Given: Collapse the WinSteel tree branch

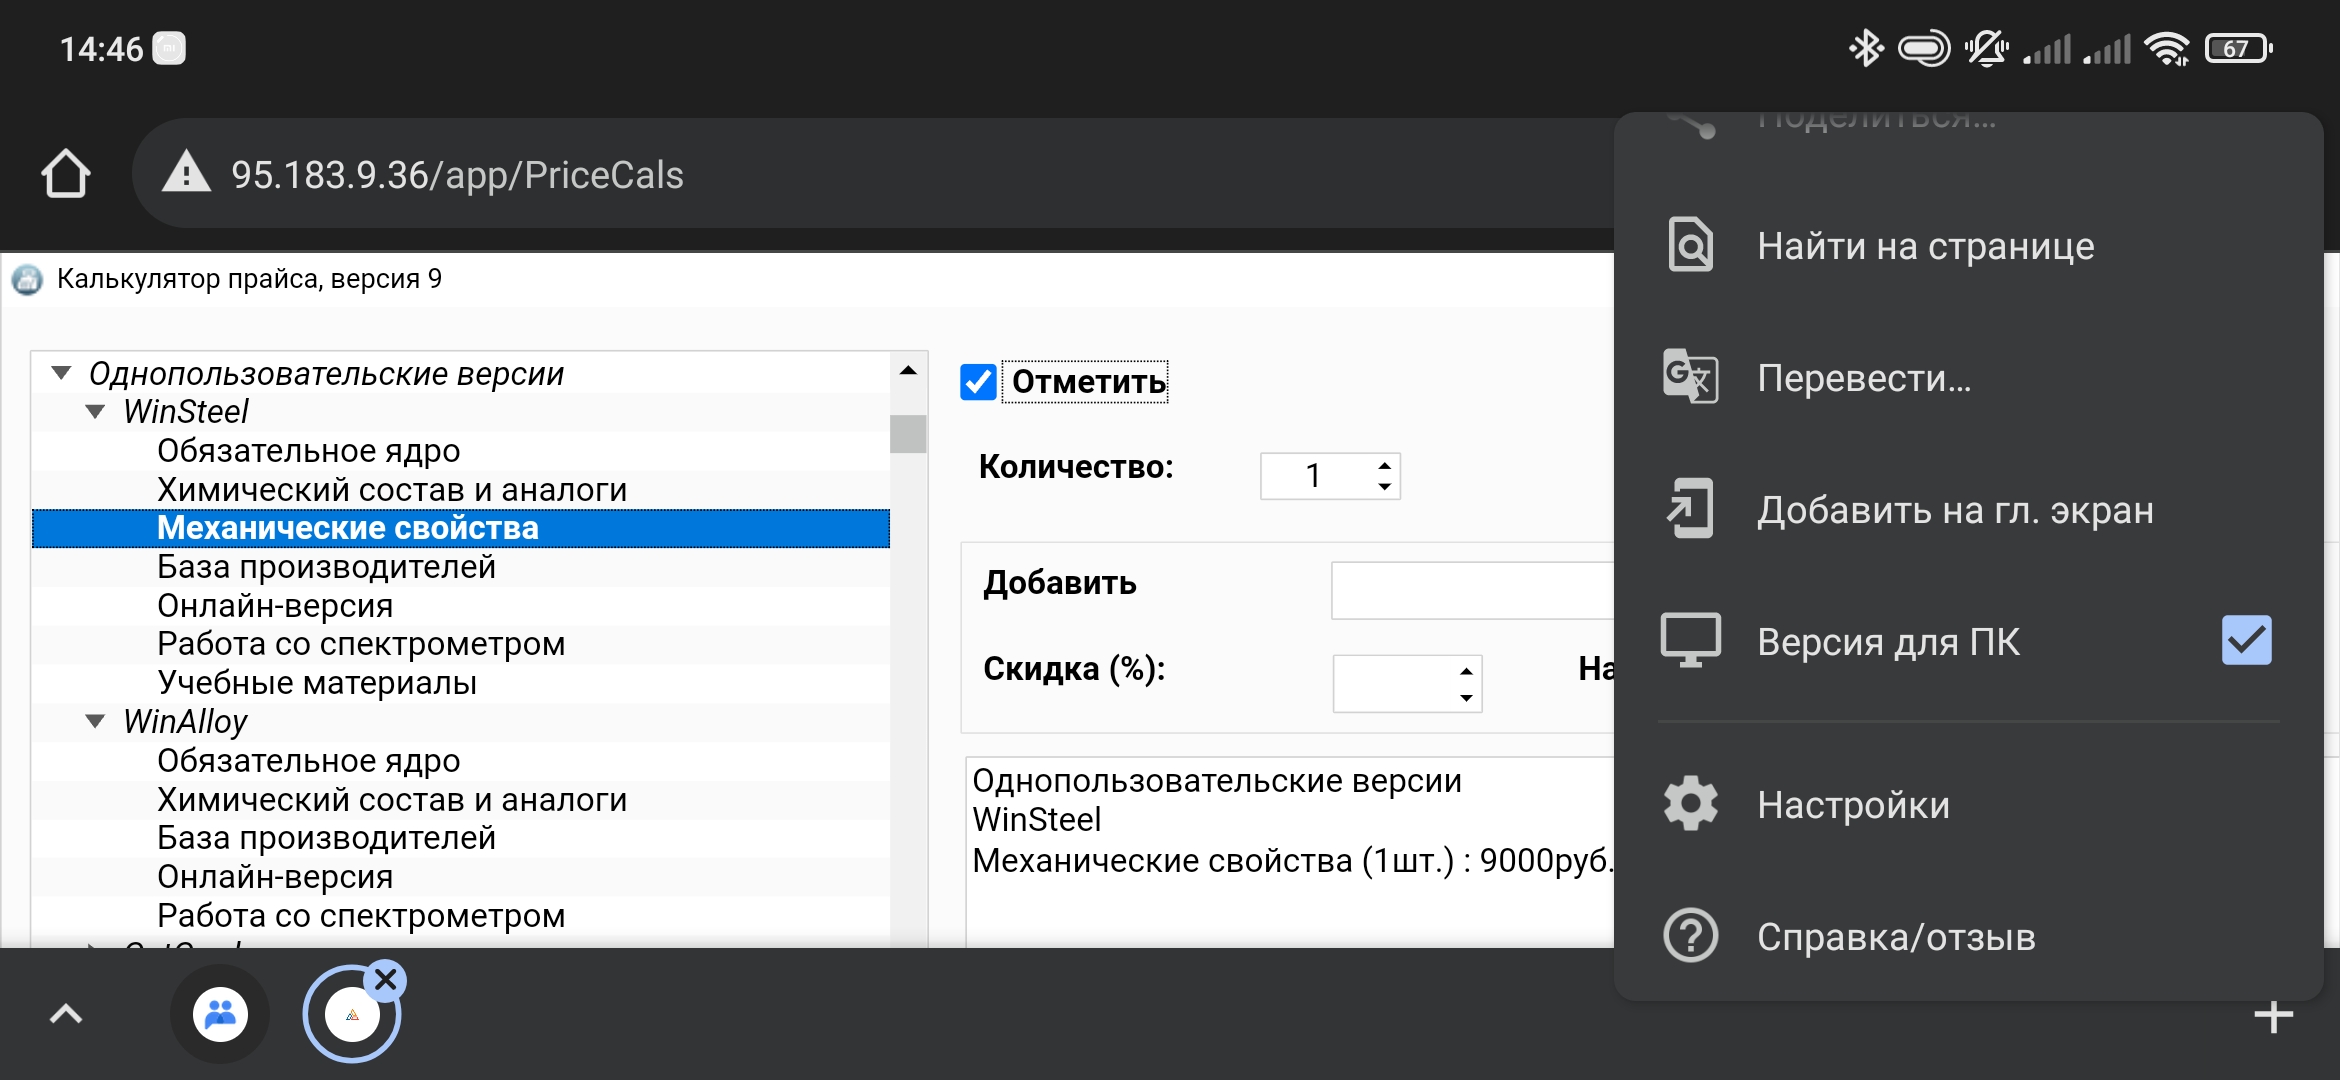Looking at the screenshot, I should (x=95, y=411).
